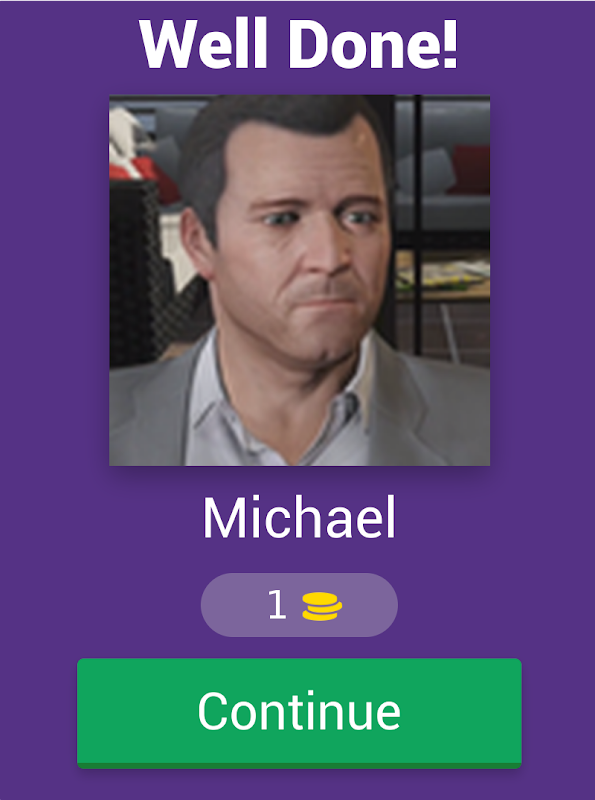This screenshot has width=595, height=800.
Task: Select the coin reward pill showing 1
Action: coord(299,605)
